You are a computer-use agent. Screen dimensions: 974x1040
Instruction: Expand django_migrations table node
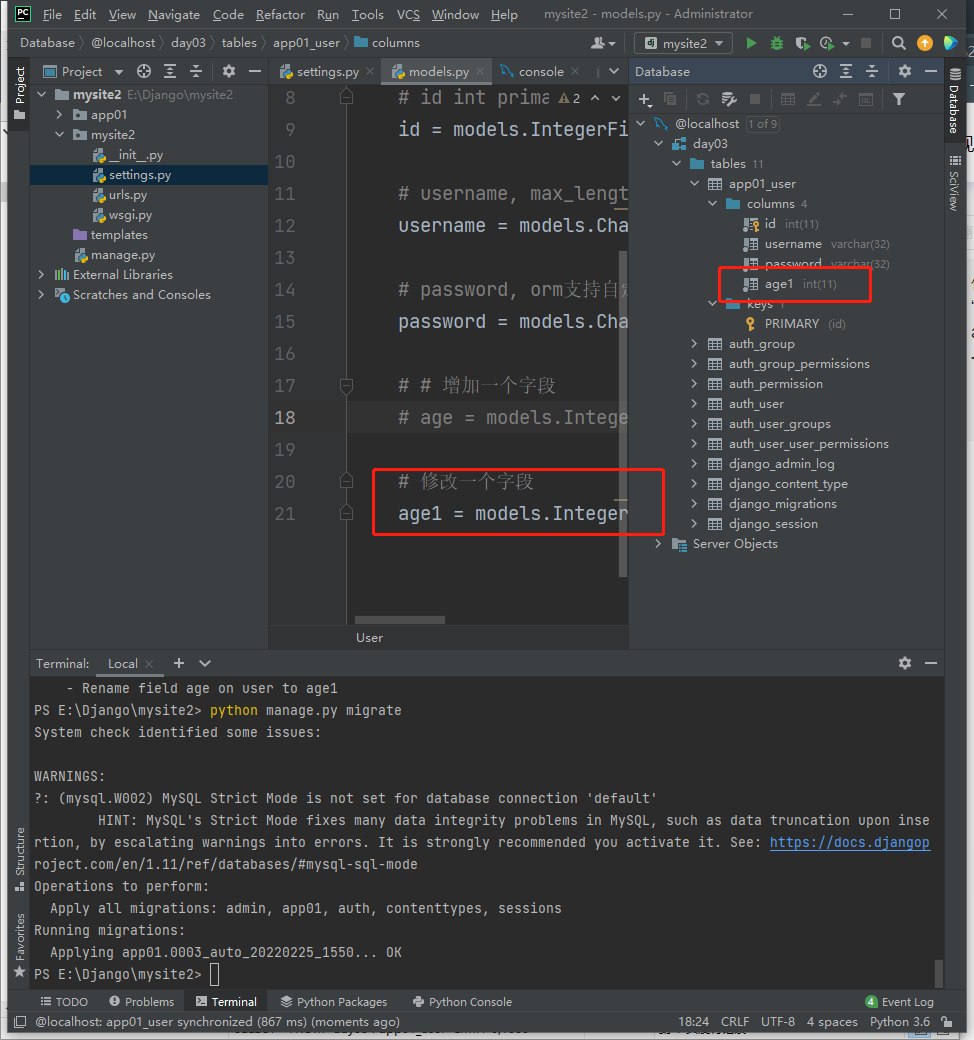(x=694, y=504)
